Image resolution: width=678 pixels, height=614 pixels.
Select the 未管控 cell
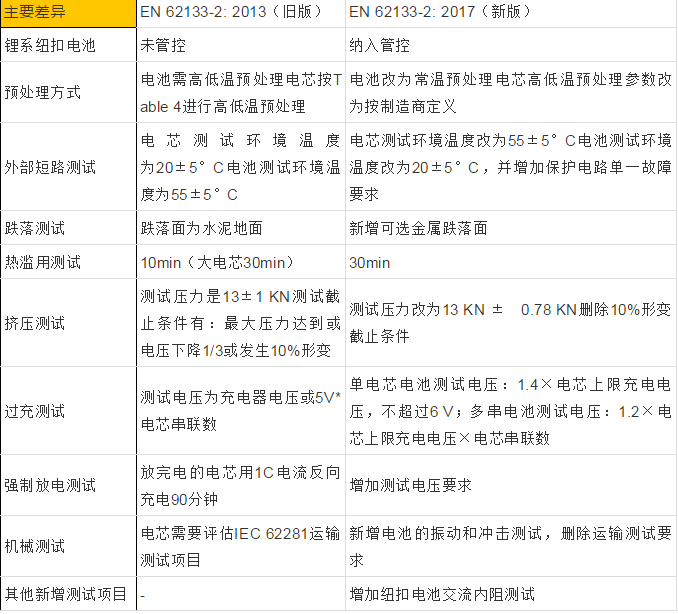click(164, 46)
